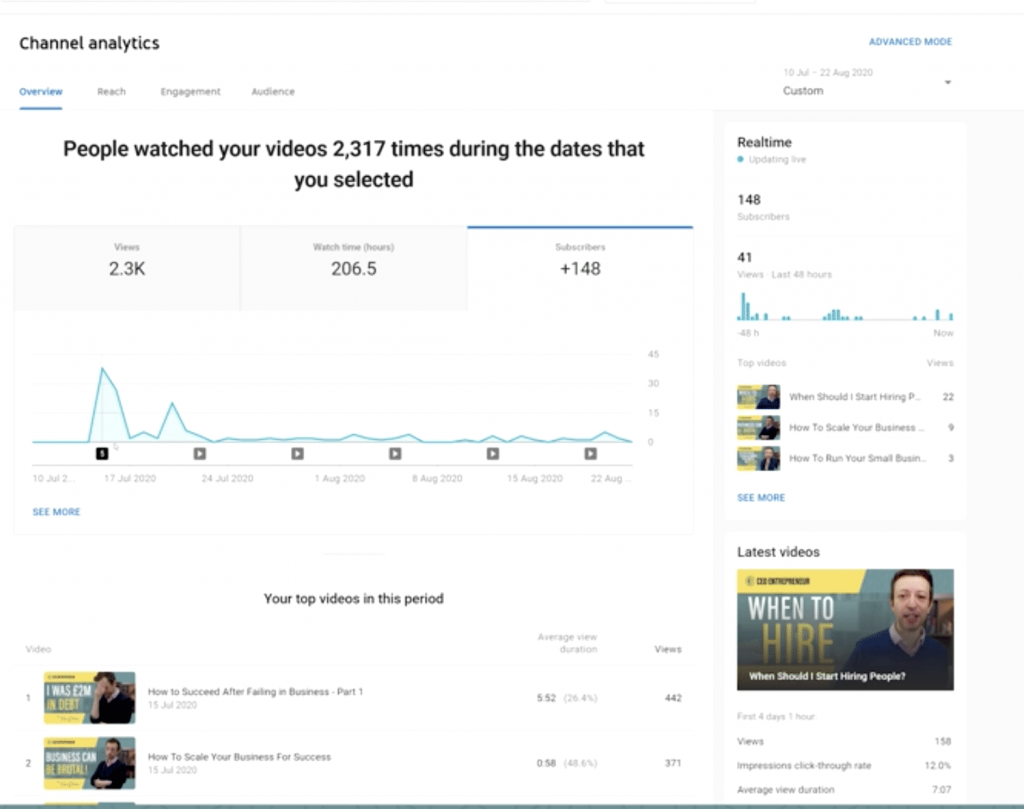Click 'How To Run Your Small Busin...' title in Realtime
Image resolution: width=1024 pixels, height=809 pixels.
pyautogui.click(x=857, y=458)
